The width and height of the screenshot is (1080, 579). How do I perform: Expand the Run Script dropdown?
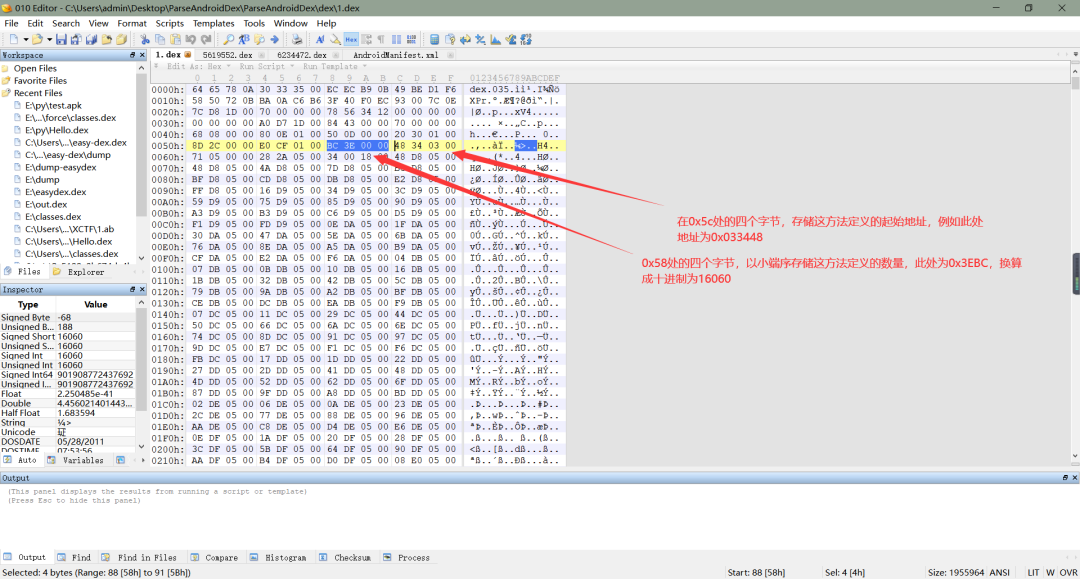tap(292, 66)
